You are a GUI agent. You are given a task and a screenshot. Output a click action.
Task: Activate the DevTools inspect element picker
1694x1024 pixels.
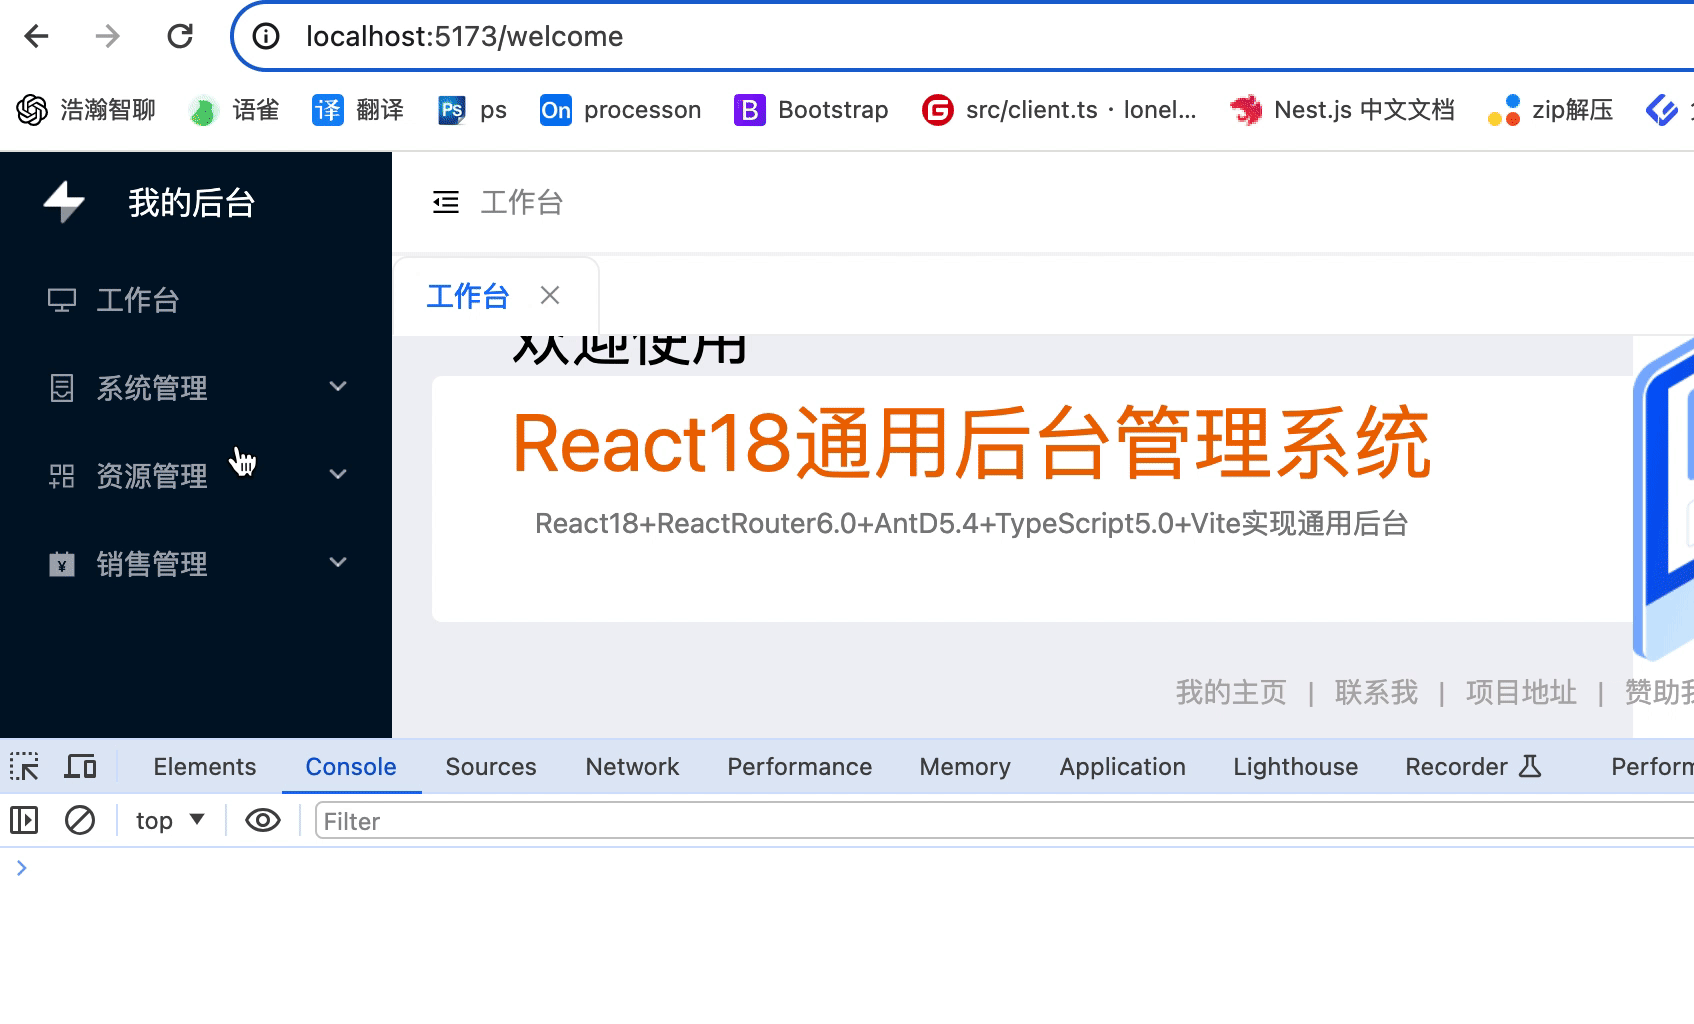(x=24, y=767)
